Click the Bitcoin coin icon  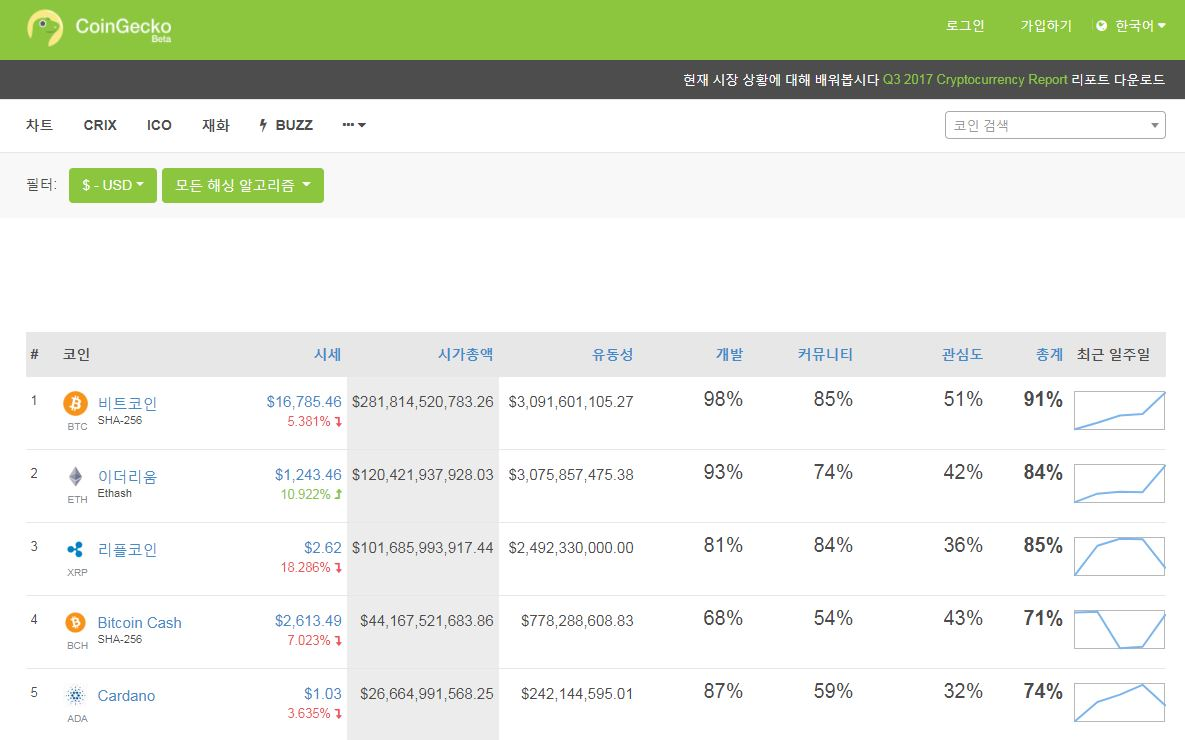[75, 404]
